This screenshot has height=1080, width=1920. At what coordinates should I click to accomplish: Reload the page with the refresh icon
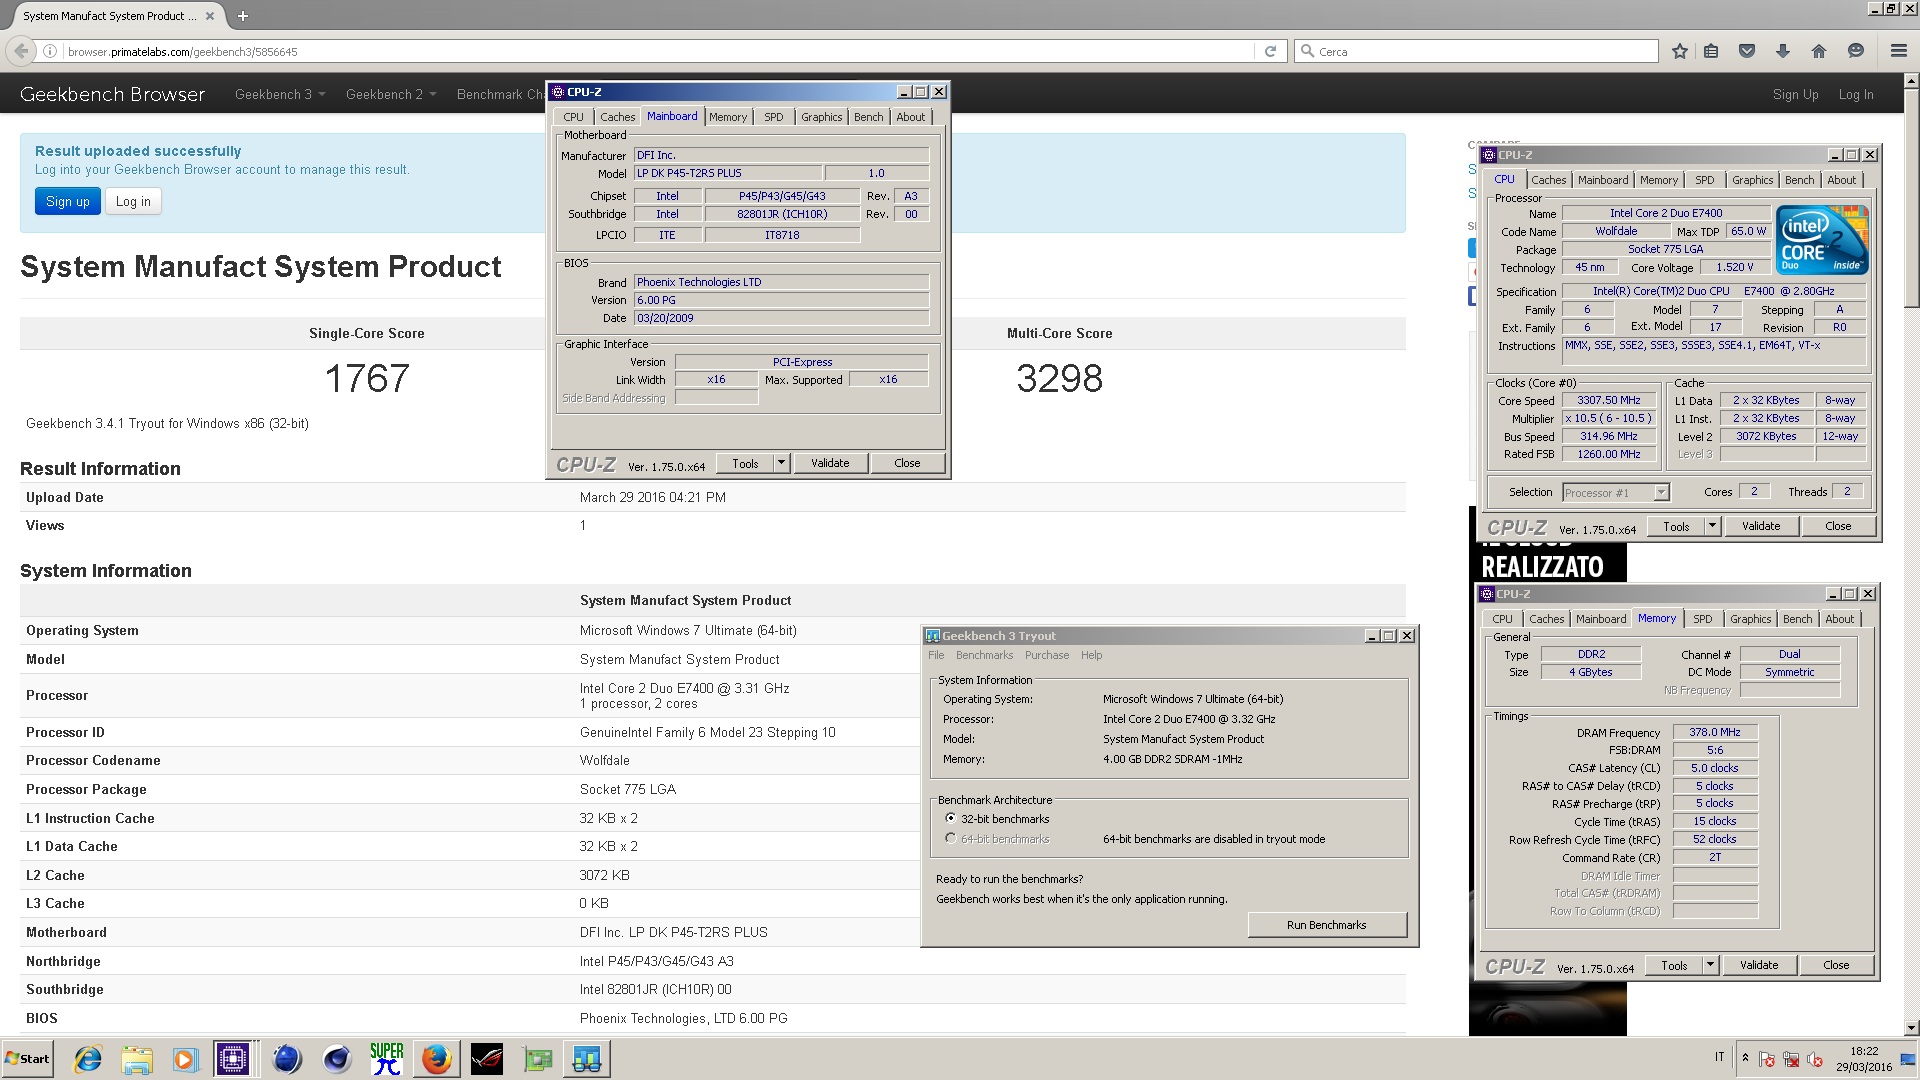[1270, 51]
